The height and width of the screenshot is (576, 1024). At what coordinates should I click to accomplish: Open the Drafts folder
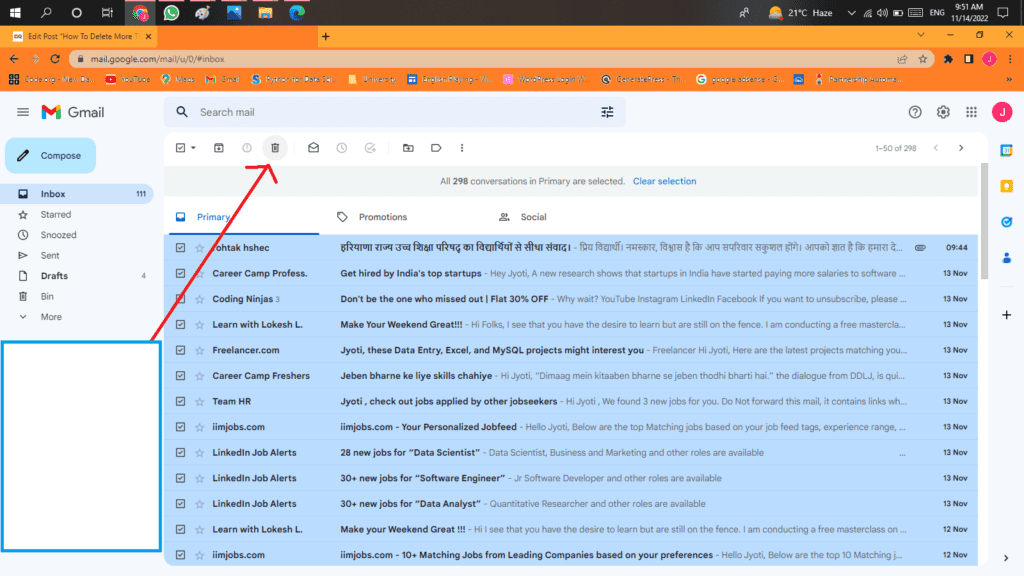click(54, 276)
